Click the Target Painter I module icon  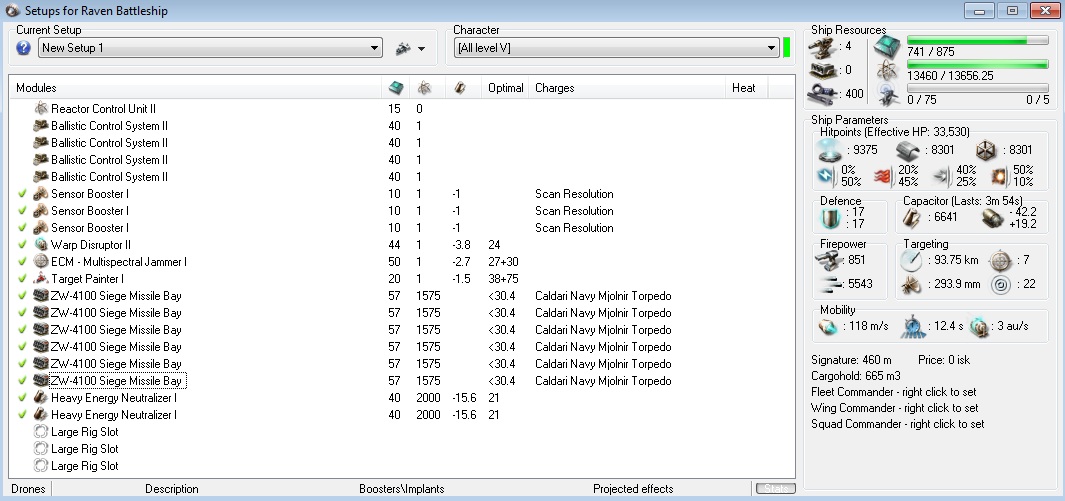40,278
